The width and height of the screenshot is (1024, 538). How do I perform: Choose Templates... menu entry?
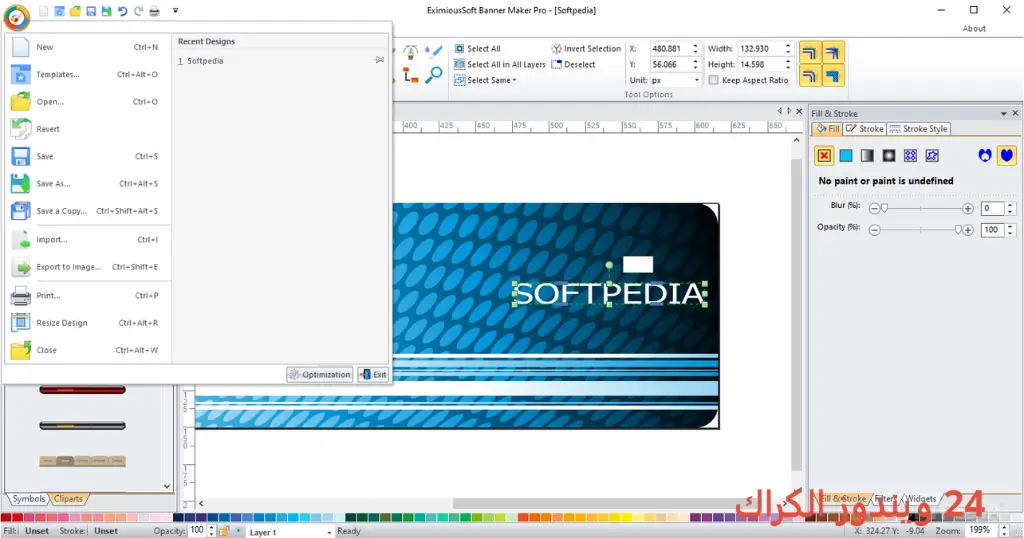pyautogui.click(x=88, y=74)
